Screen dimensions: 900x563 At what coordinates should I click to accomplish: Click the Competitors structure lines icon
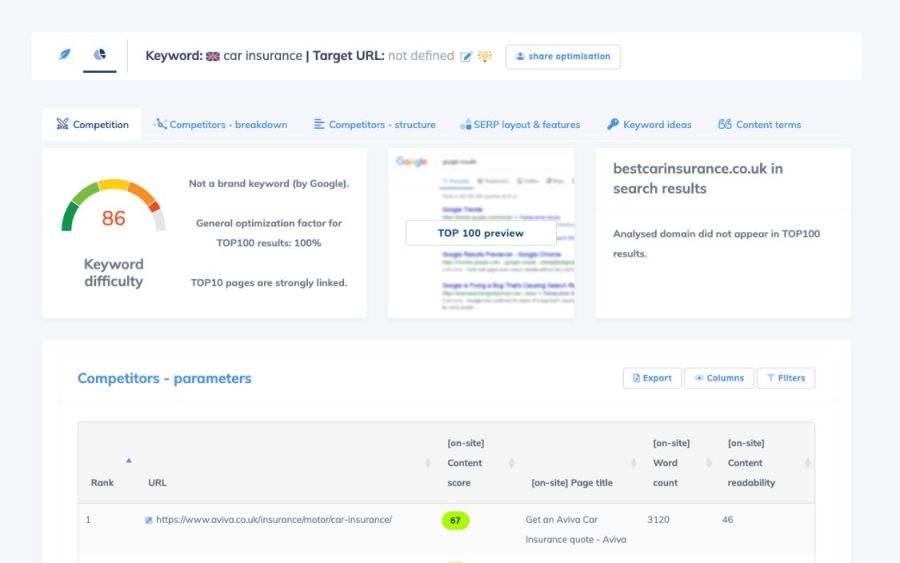(x=319, y=124)
